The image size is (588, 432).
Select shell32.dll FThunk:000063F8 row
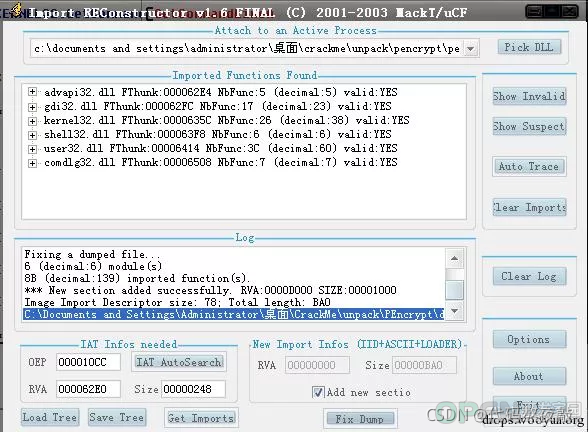(218, 134)
